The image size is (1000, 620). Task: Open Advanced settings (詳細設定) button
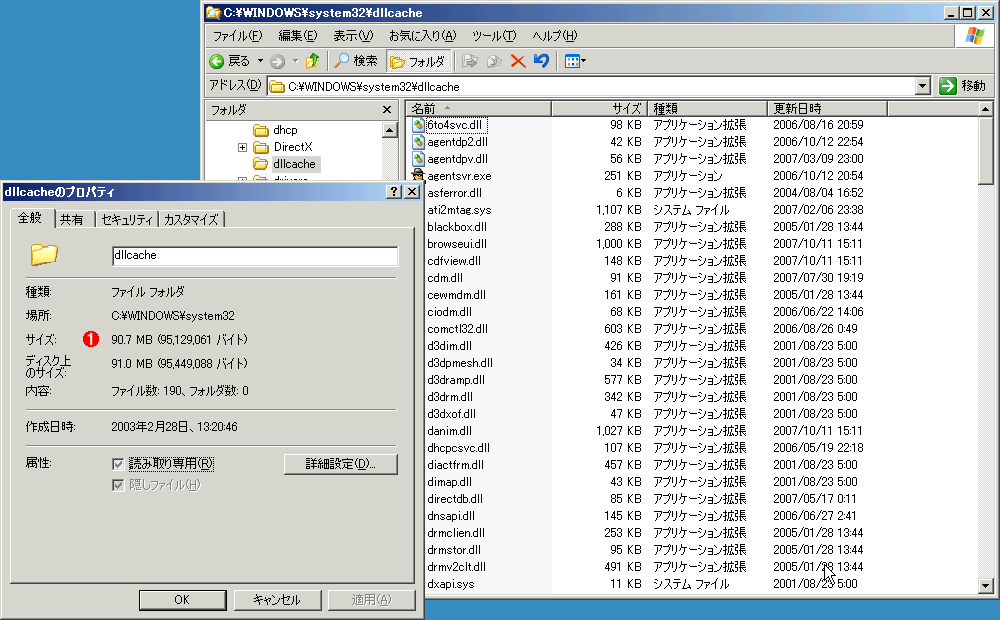pos(341,464)
